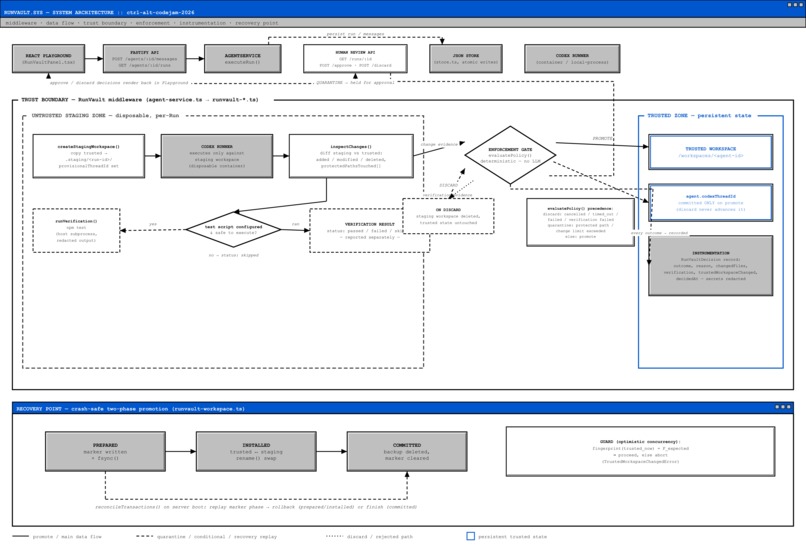Click the 'no → status: skipped' label
The width and height of the screenshot is (806, 546).
(x=233, y=255)
